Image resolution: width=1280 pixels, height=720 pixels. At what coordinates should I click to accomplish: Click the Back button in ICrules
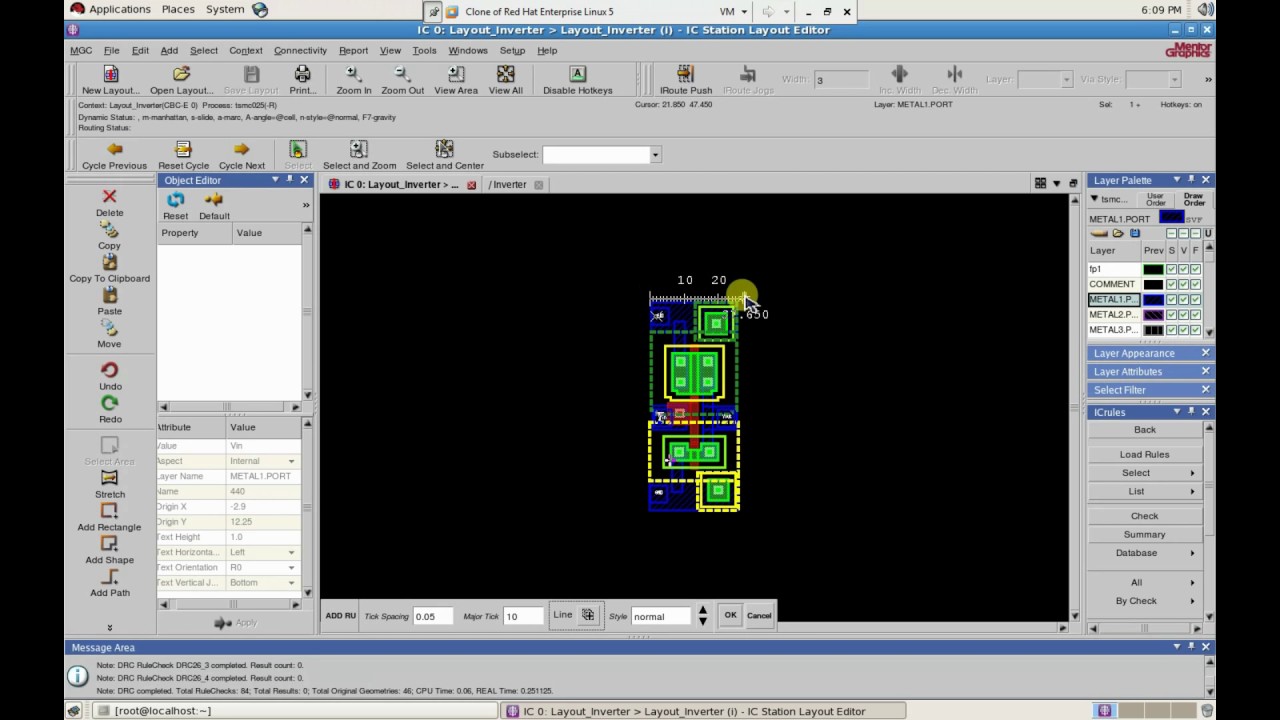[1145, 429]
